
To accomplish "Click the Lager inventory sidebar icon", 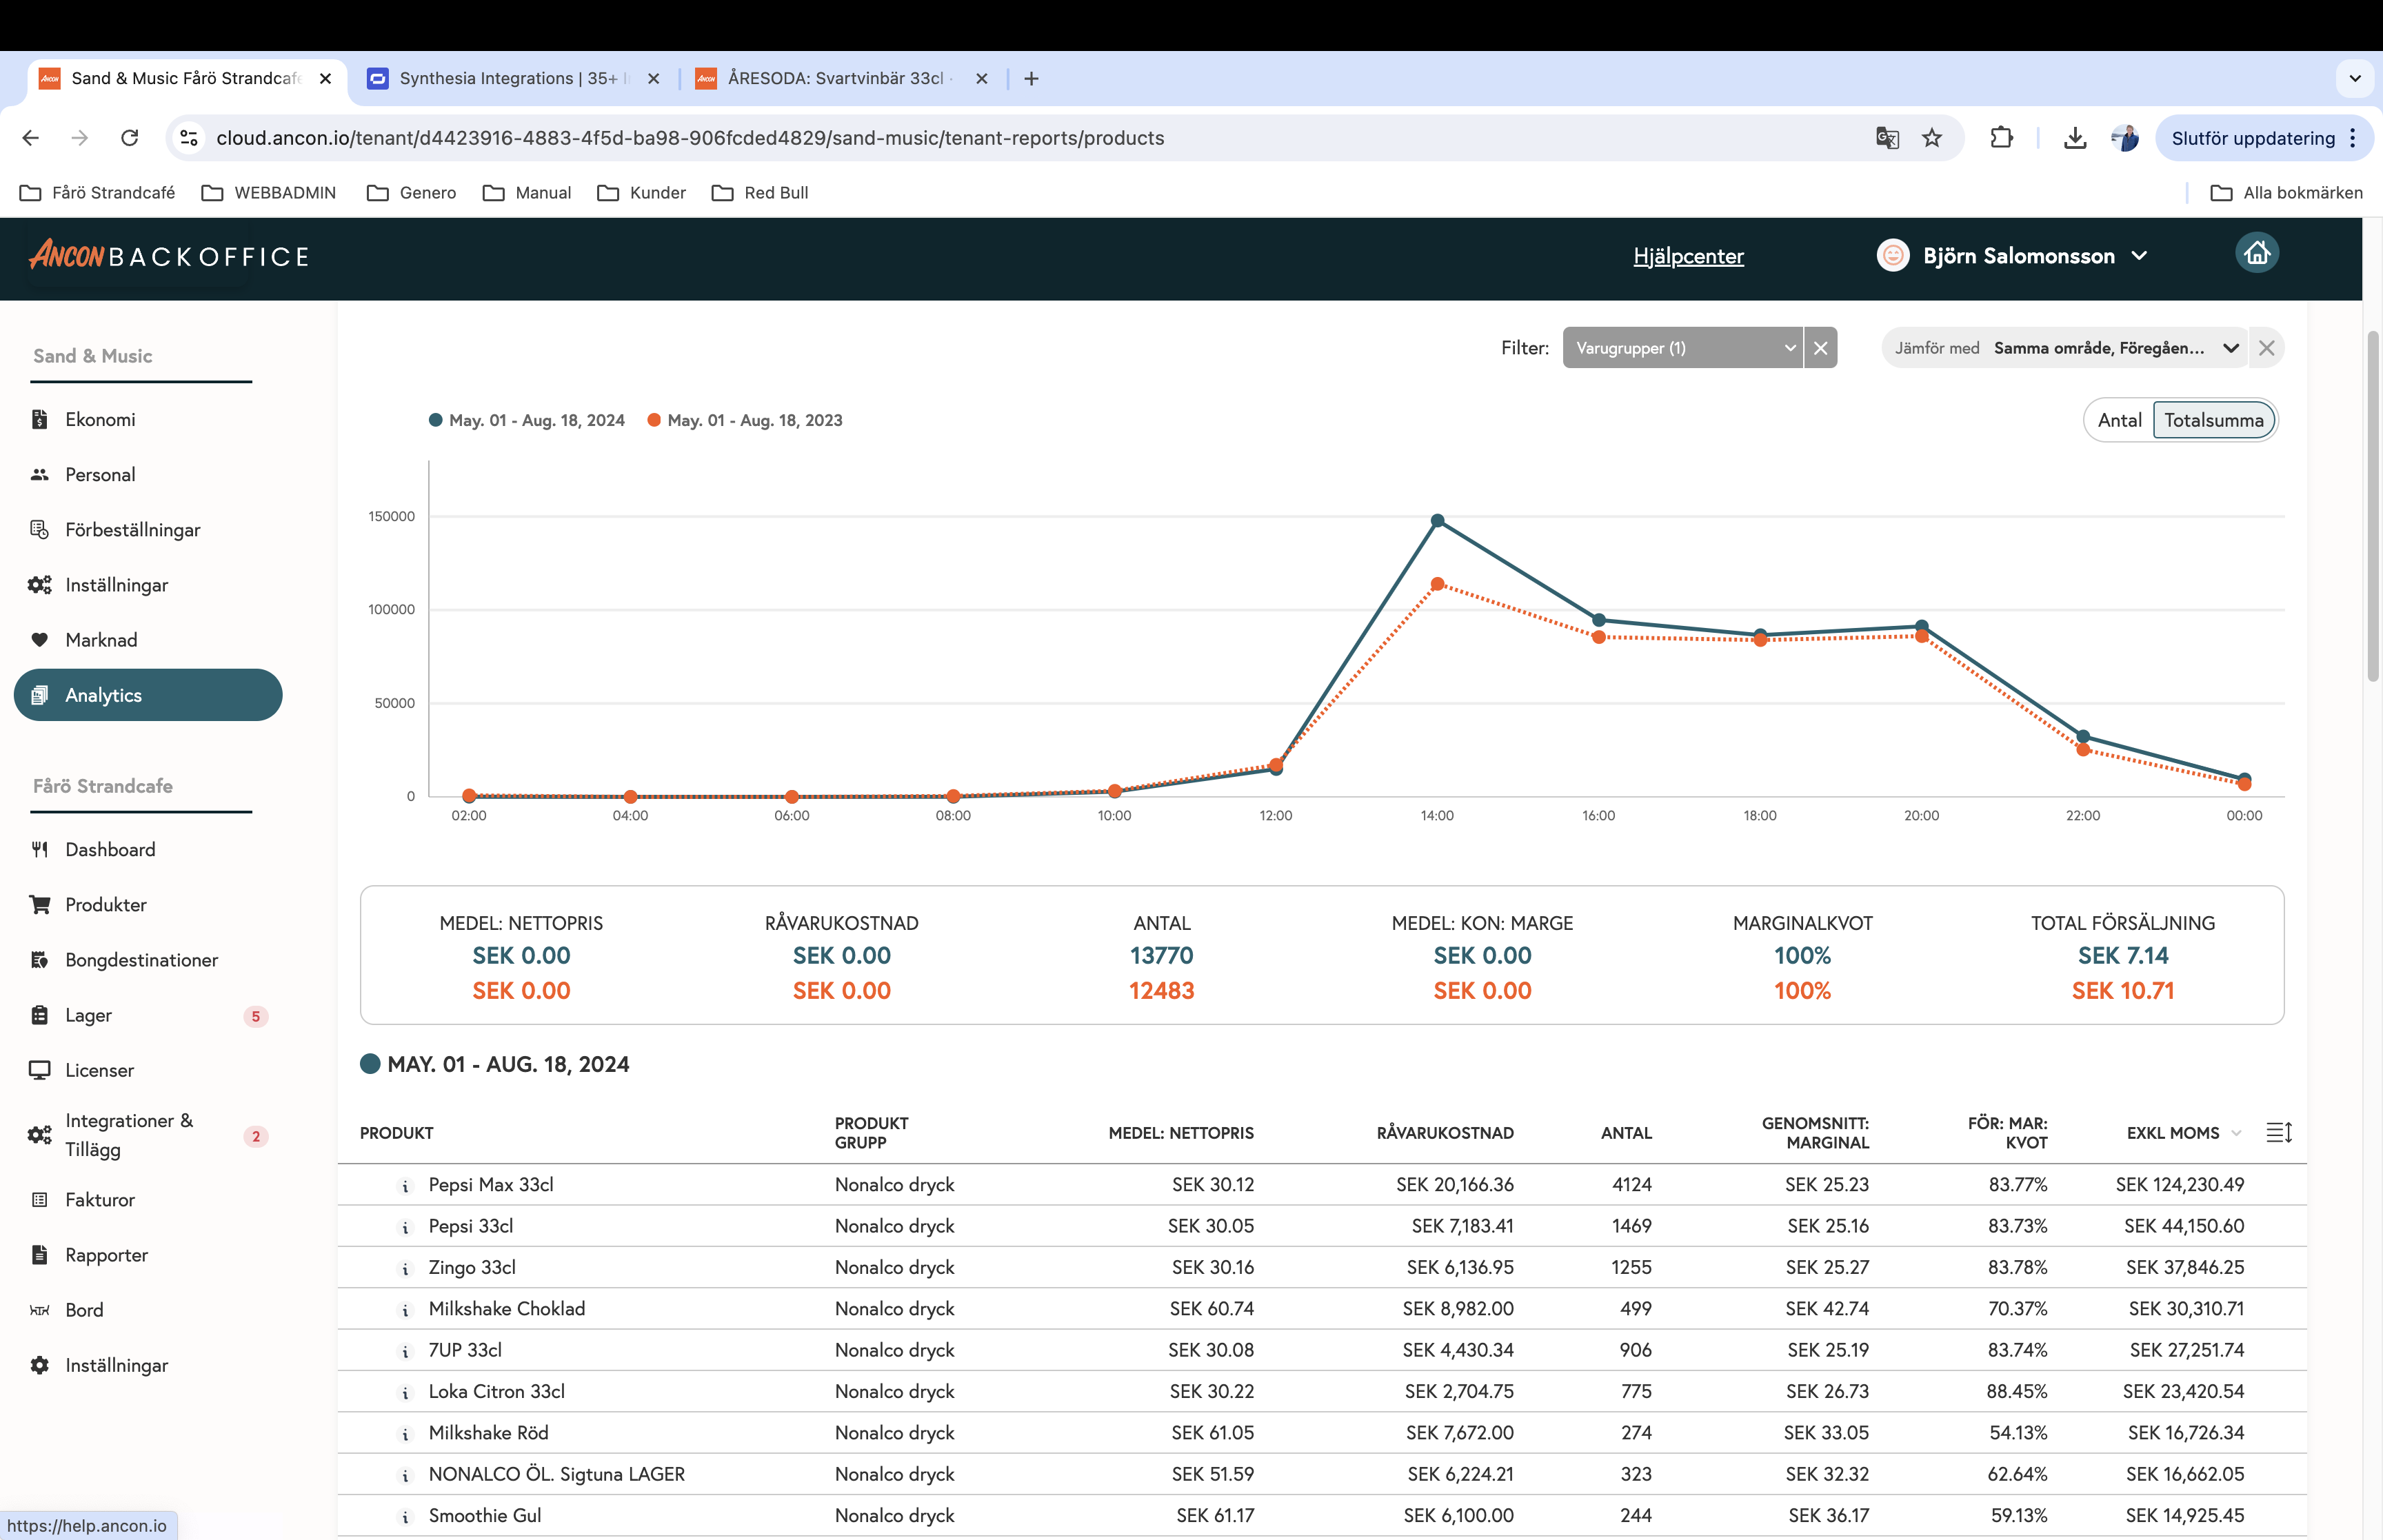I will tap(40, 1015).
